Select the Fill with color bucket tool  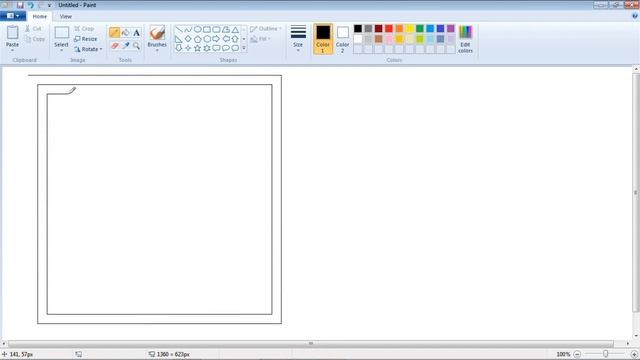click(x=125, y=32)
